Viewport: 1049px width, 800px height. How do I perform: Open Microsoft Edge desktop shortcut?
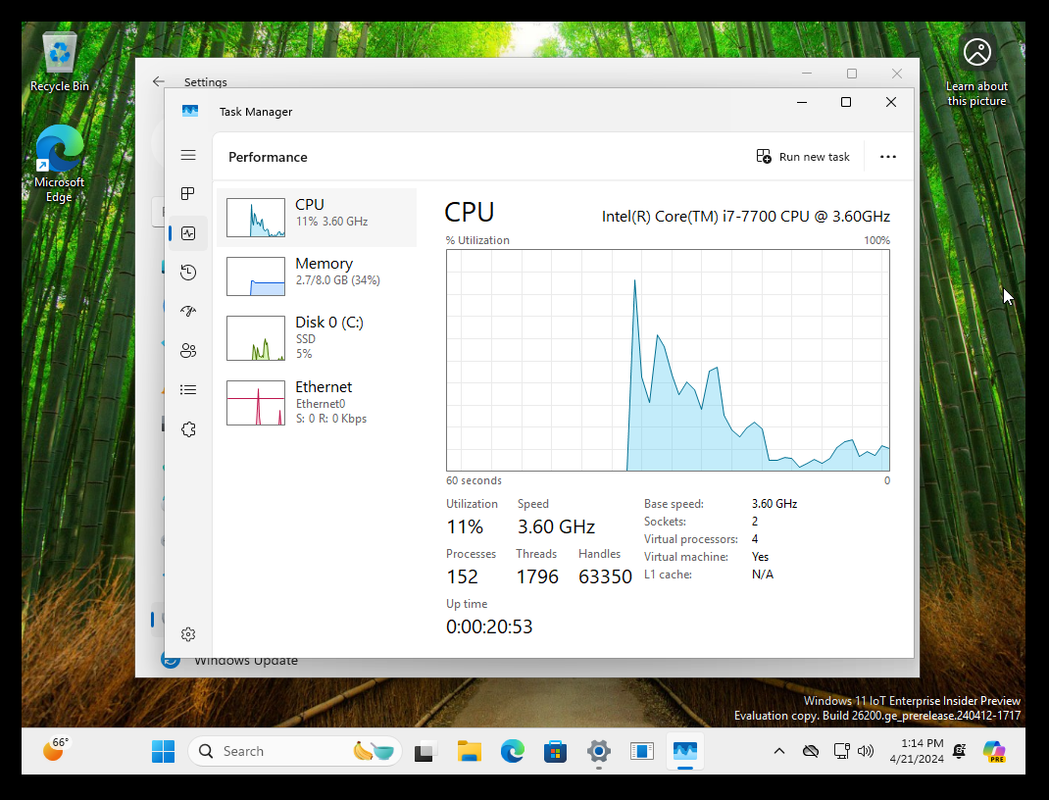59,163
